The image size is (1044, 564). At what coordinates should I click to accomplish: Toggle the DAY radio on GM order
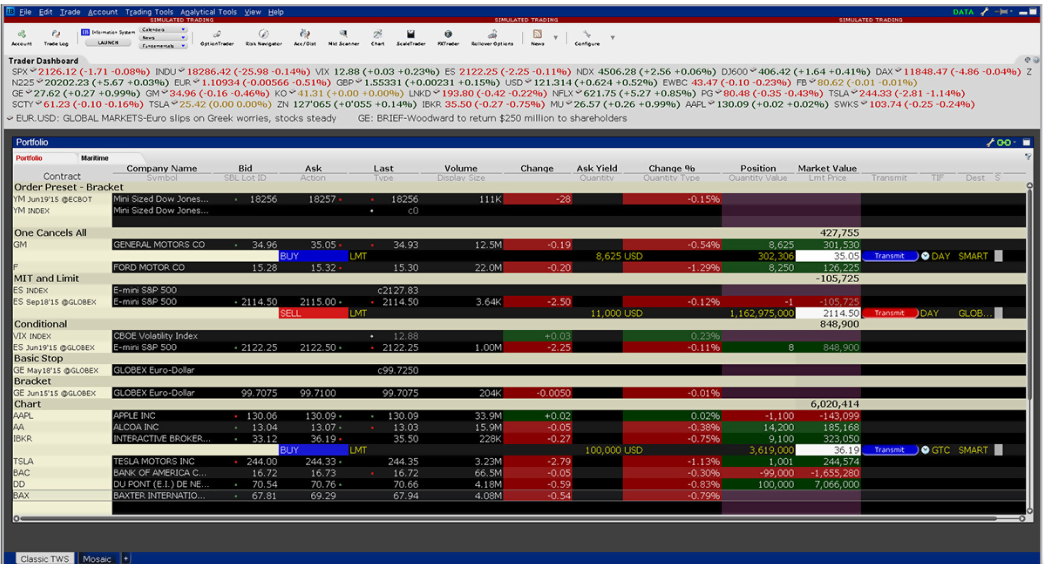click(x=925, y=256)
